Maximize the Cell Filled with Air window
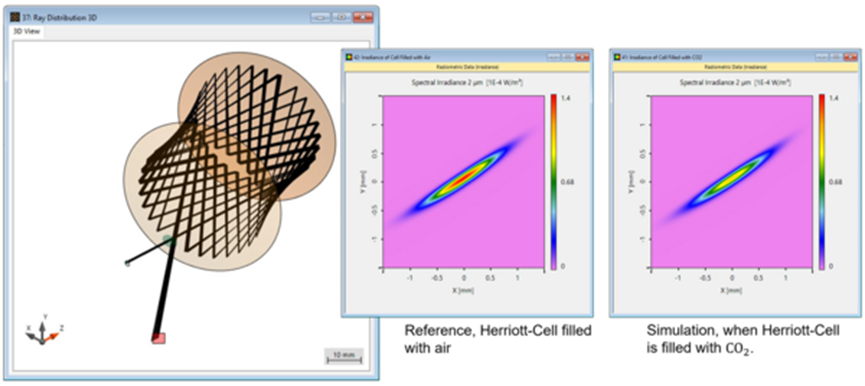The image size is (865, 386). [x=568, y=57]
